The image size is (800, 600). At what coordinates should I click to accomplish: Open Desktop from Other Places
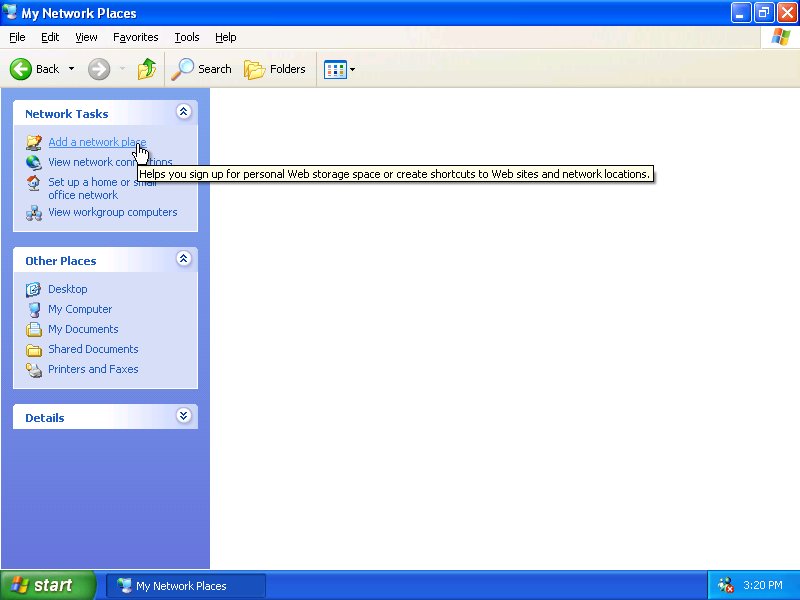click(x=67, y=289)
